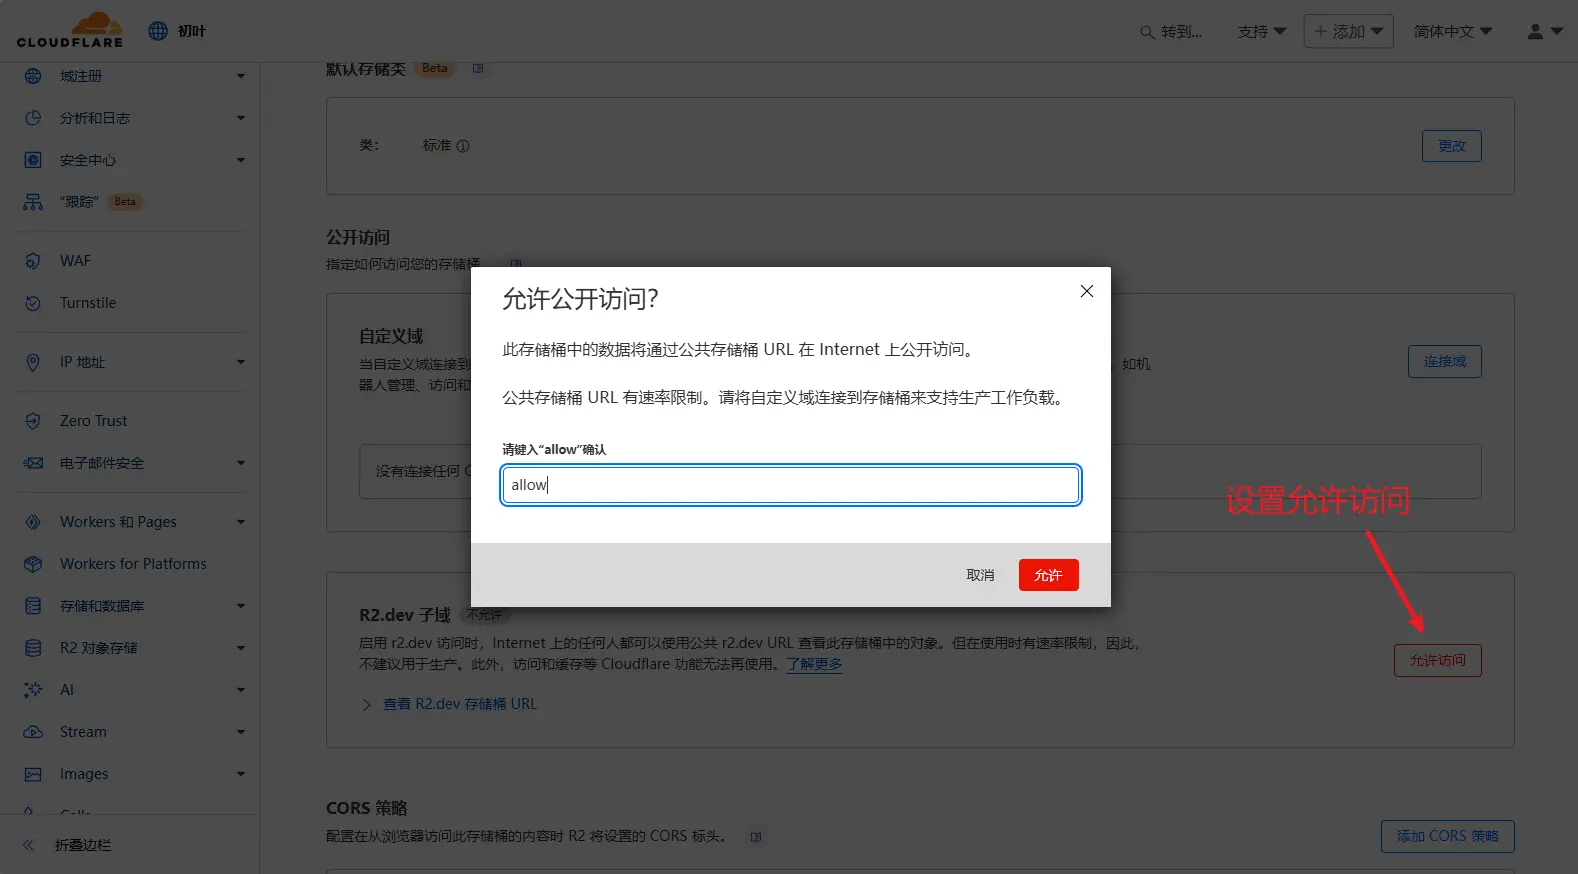Viewport: 1578px width, 874px height.
Task: Click 取消 in the dialog
Action: [980, 575]
